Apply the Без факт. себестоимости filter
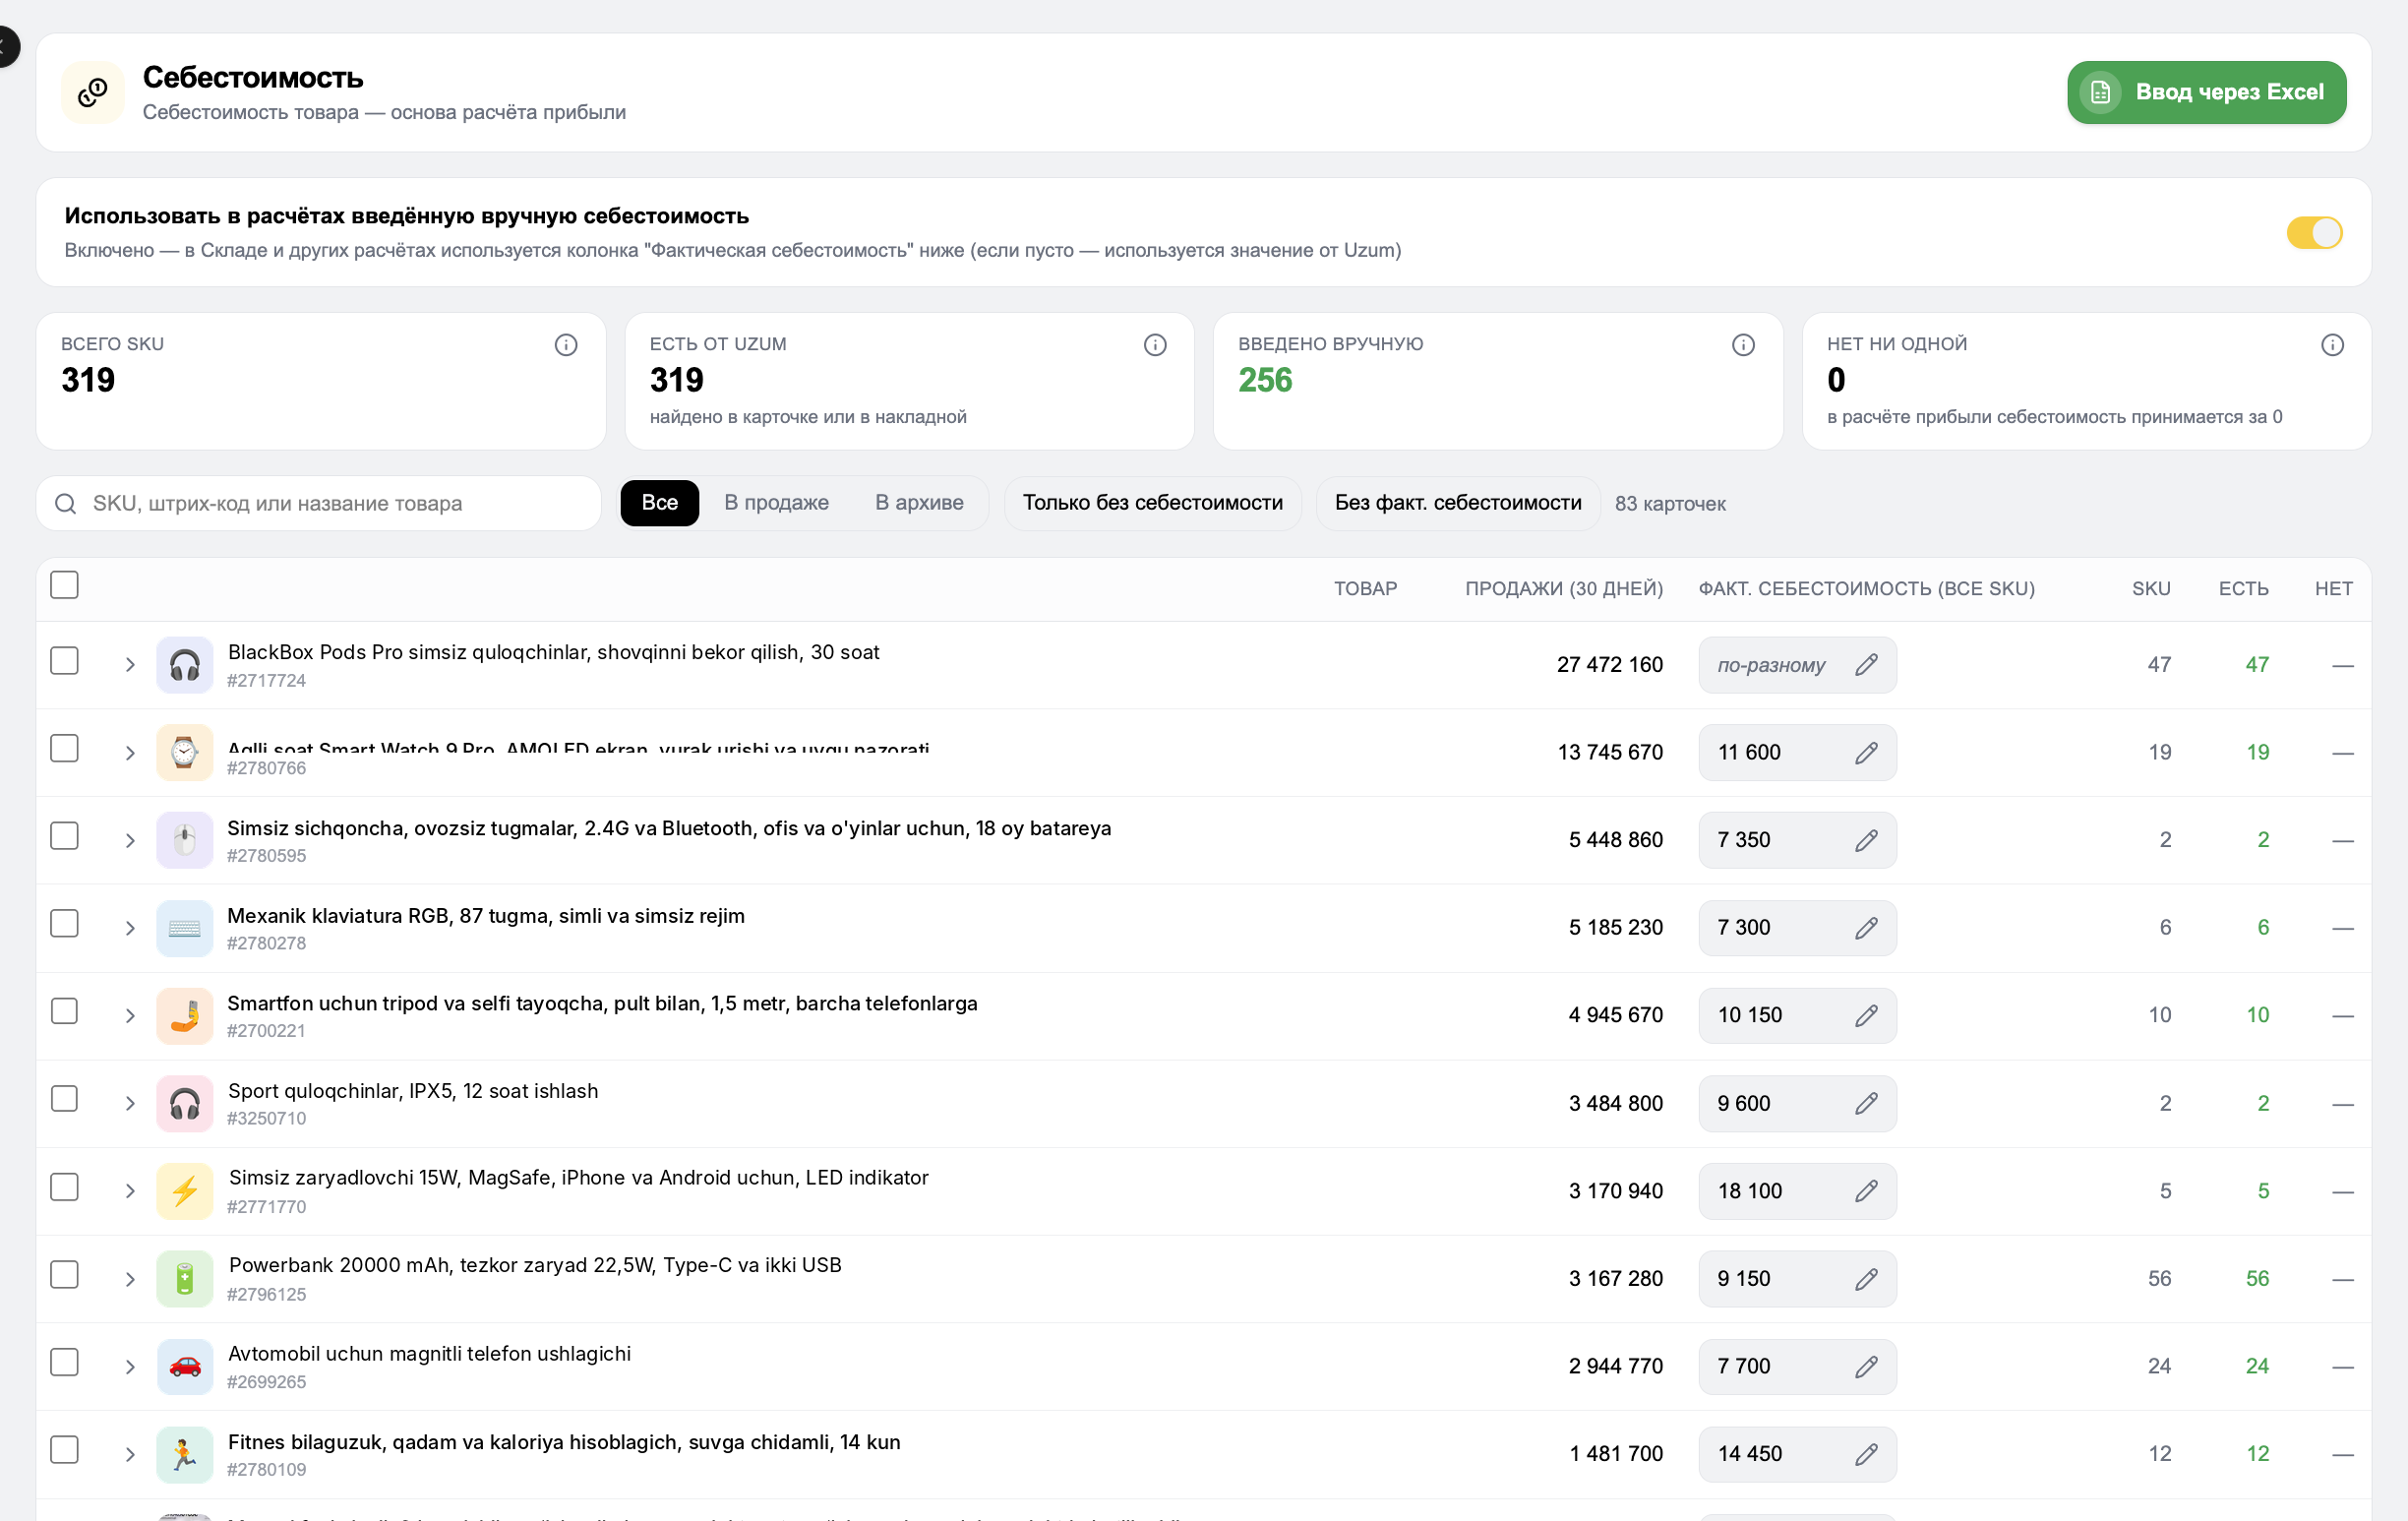 pos(1458,503)
